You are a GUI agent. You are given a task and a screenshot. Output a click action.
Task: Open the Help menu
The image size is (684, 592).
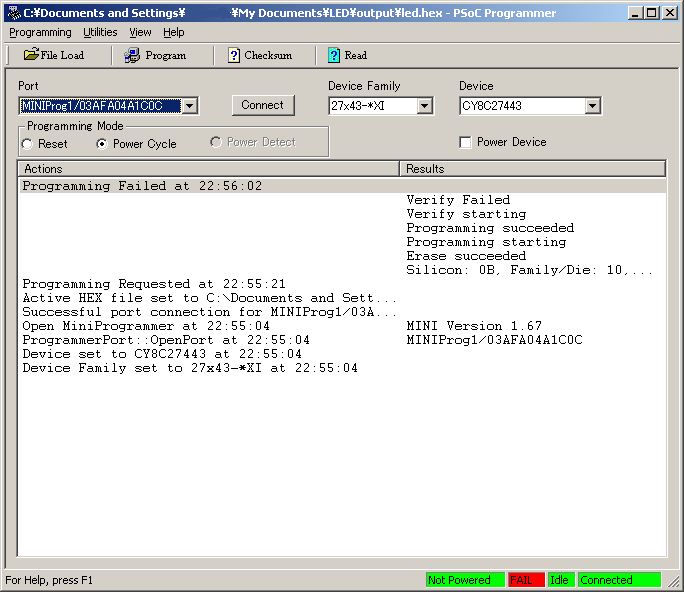[x=174, y=32]
